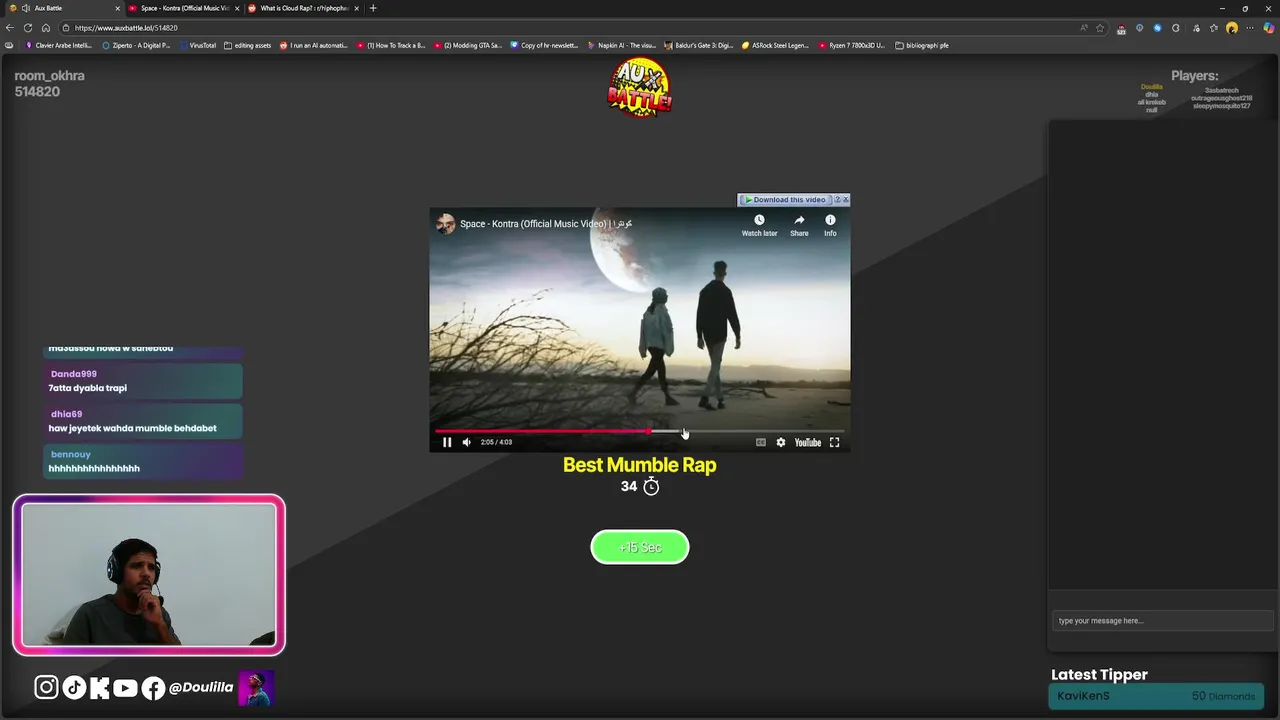
Task: Open I run an AI automati... bookmark
Action: click(314, 45)
